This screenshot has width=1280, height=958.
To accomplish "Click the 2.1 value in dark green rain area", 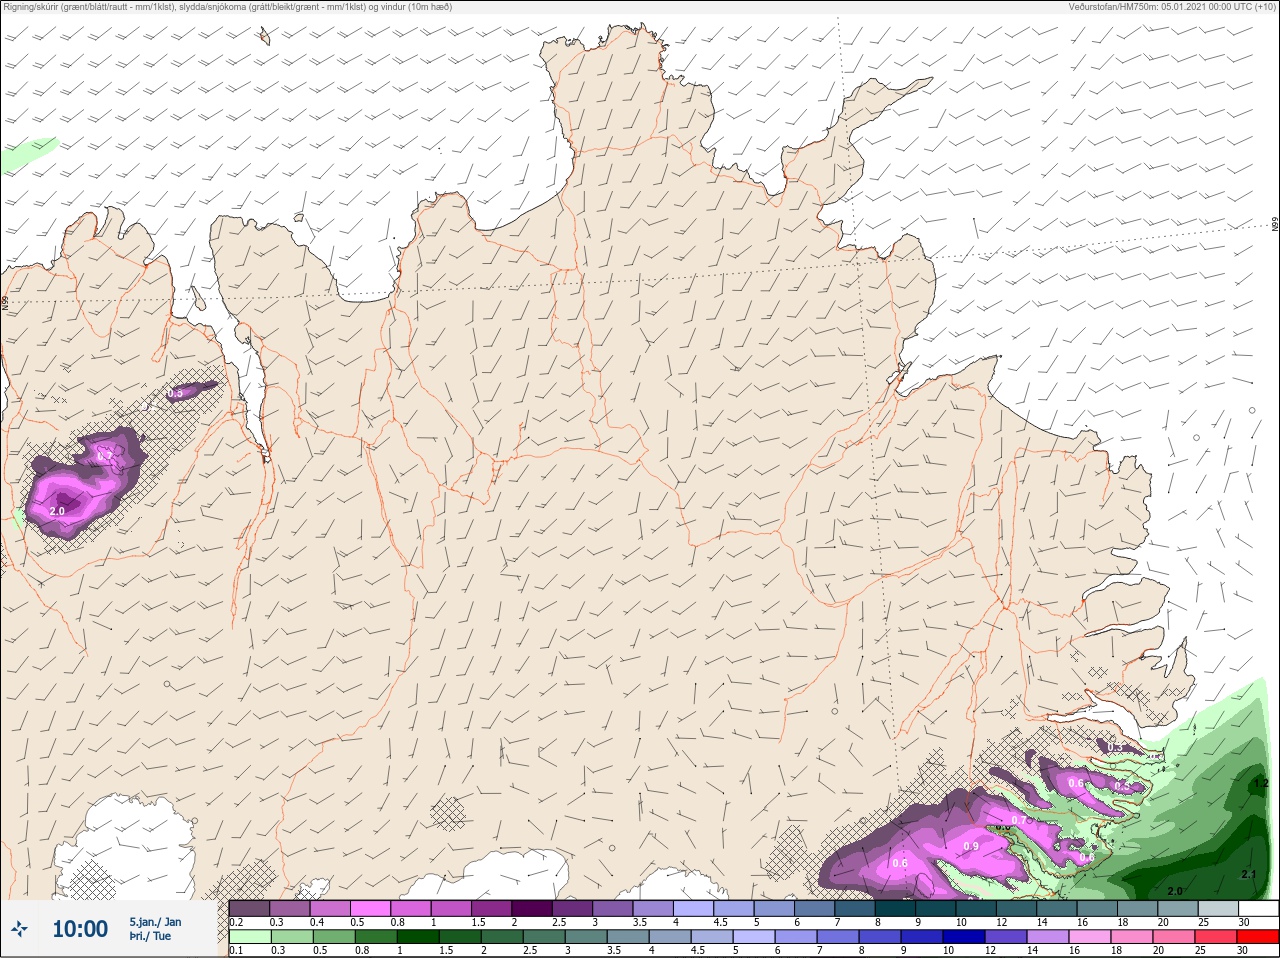I will click(x=1248, y=874).
